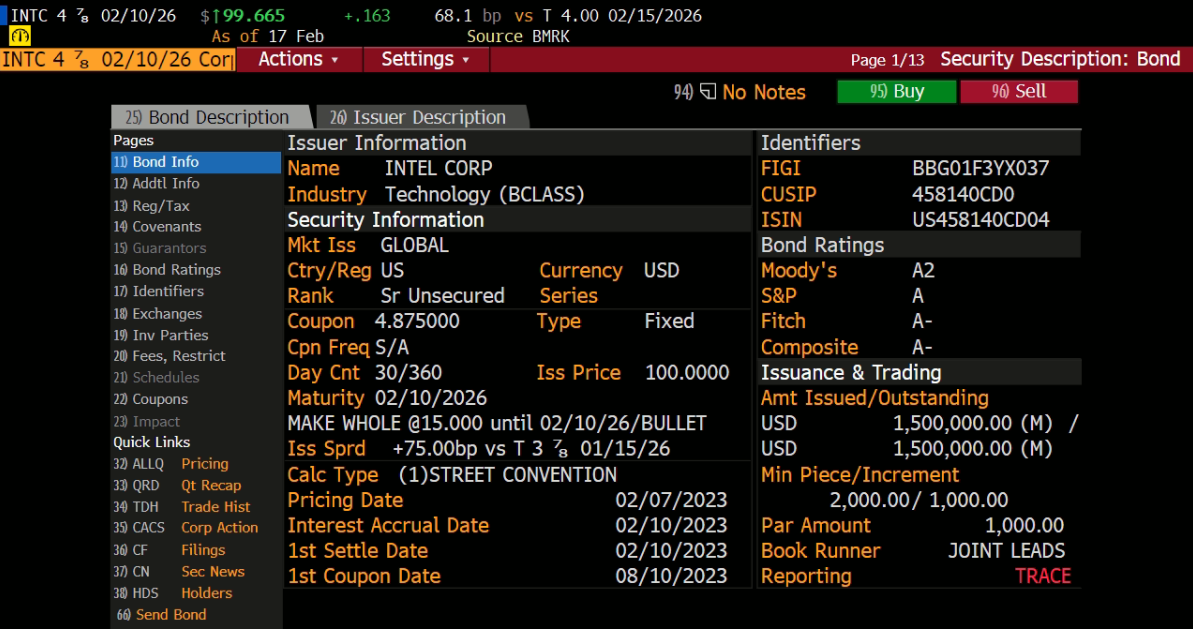Open the Bond Ratings page

pos(167,270)
